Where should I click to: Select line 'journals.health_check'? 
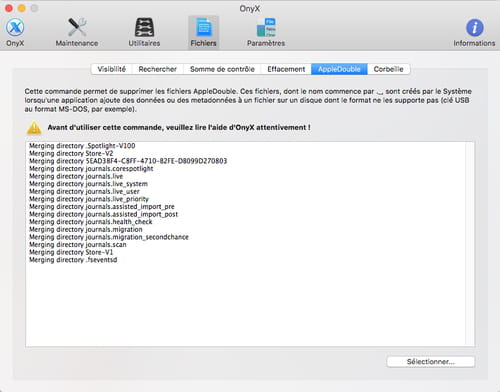(x=91, y=222)
